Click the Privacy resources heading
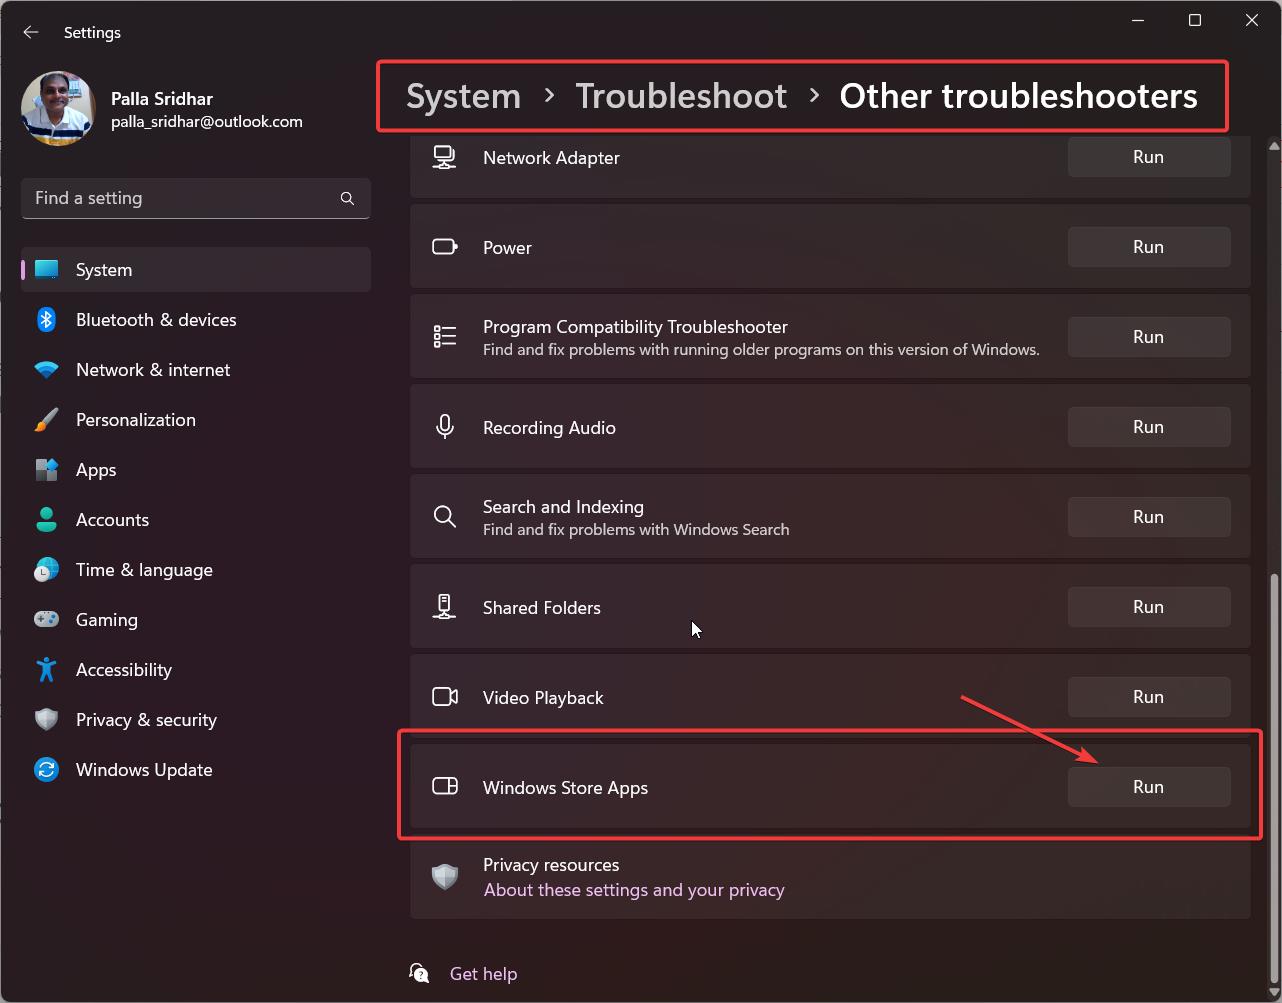The width and height of the screenshot is (1282, 1003). pyautogui.click(x=551, y=865)
